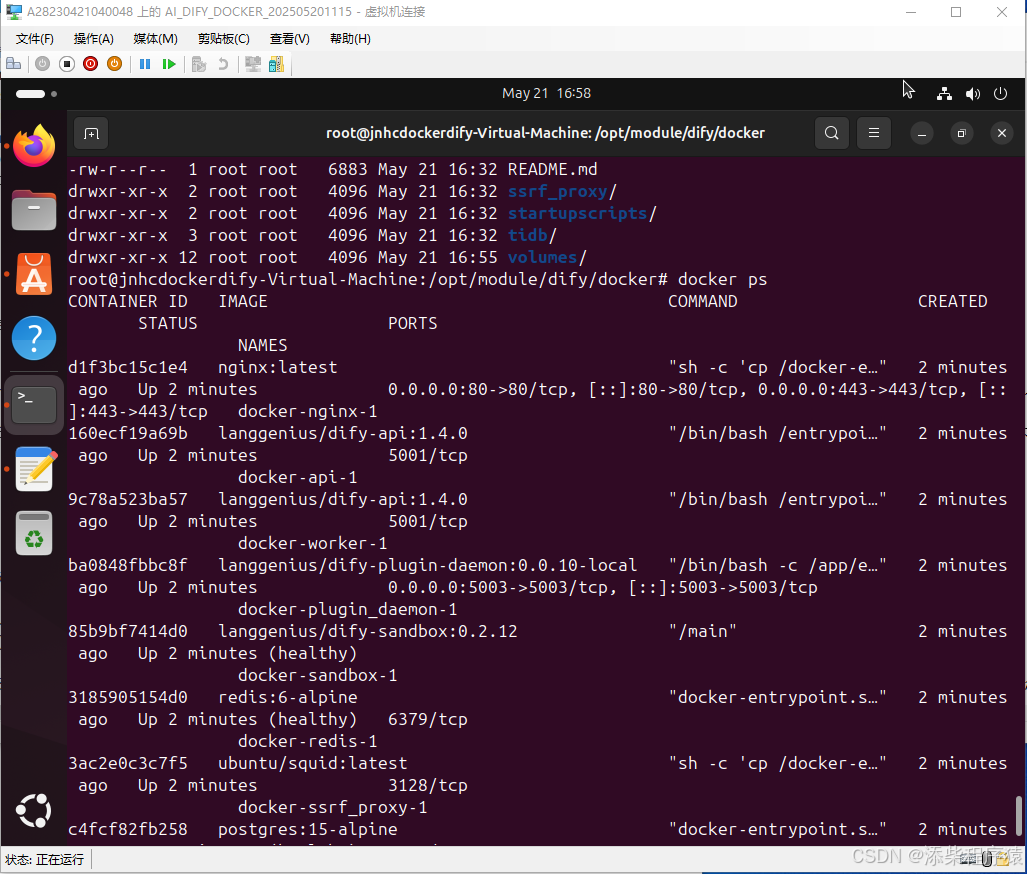Show Applications via Ubuntu logo
The width and height of the screenshot is (1027, 874).
(34, 810)
